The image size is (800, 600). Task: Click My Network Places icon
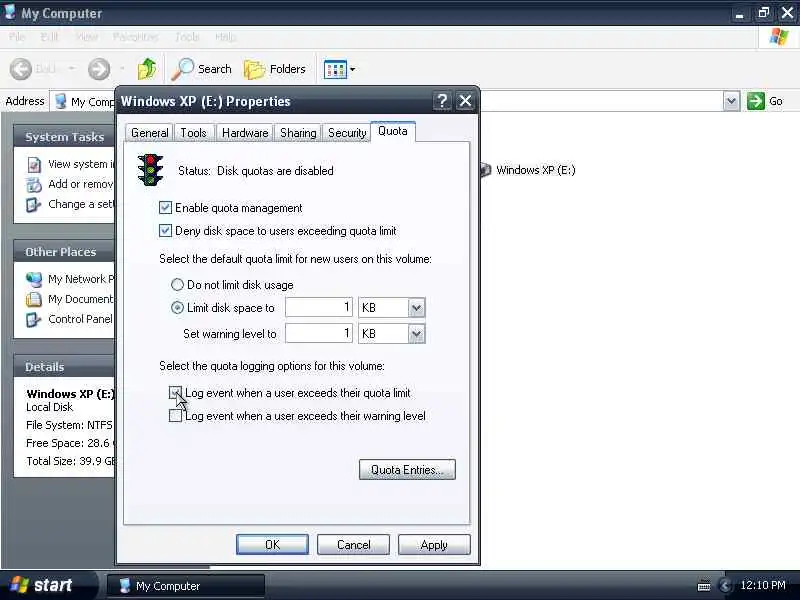tap(34, 279)
